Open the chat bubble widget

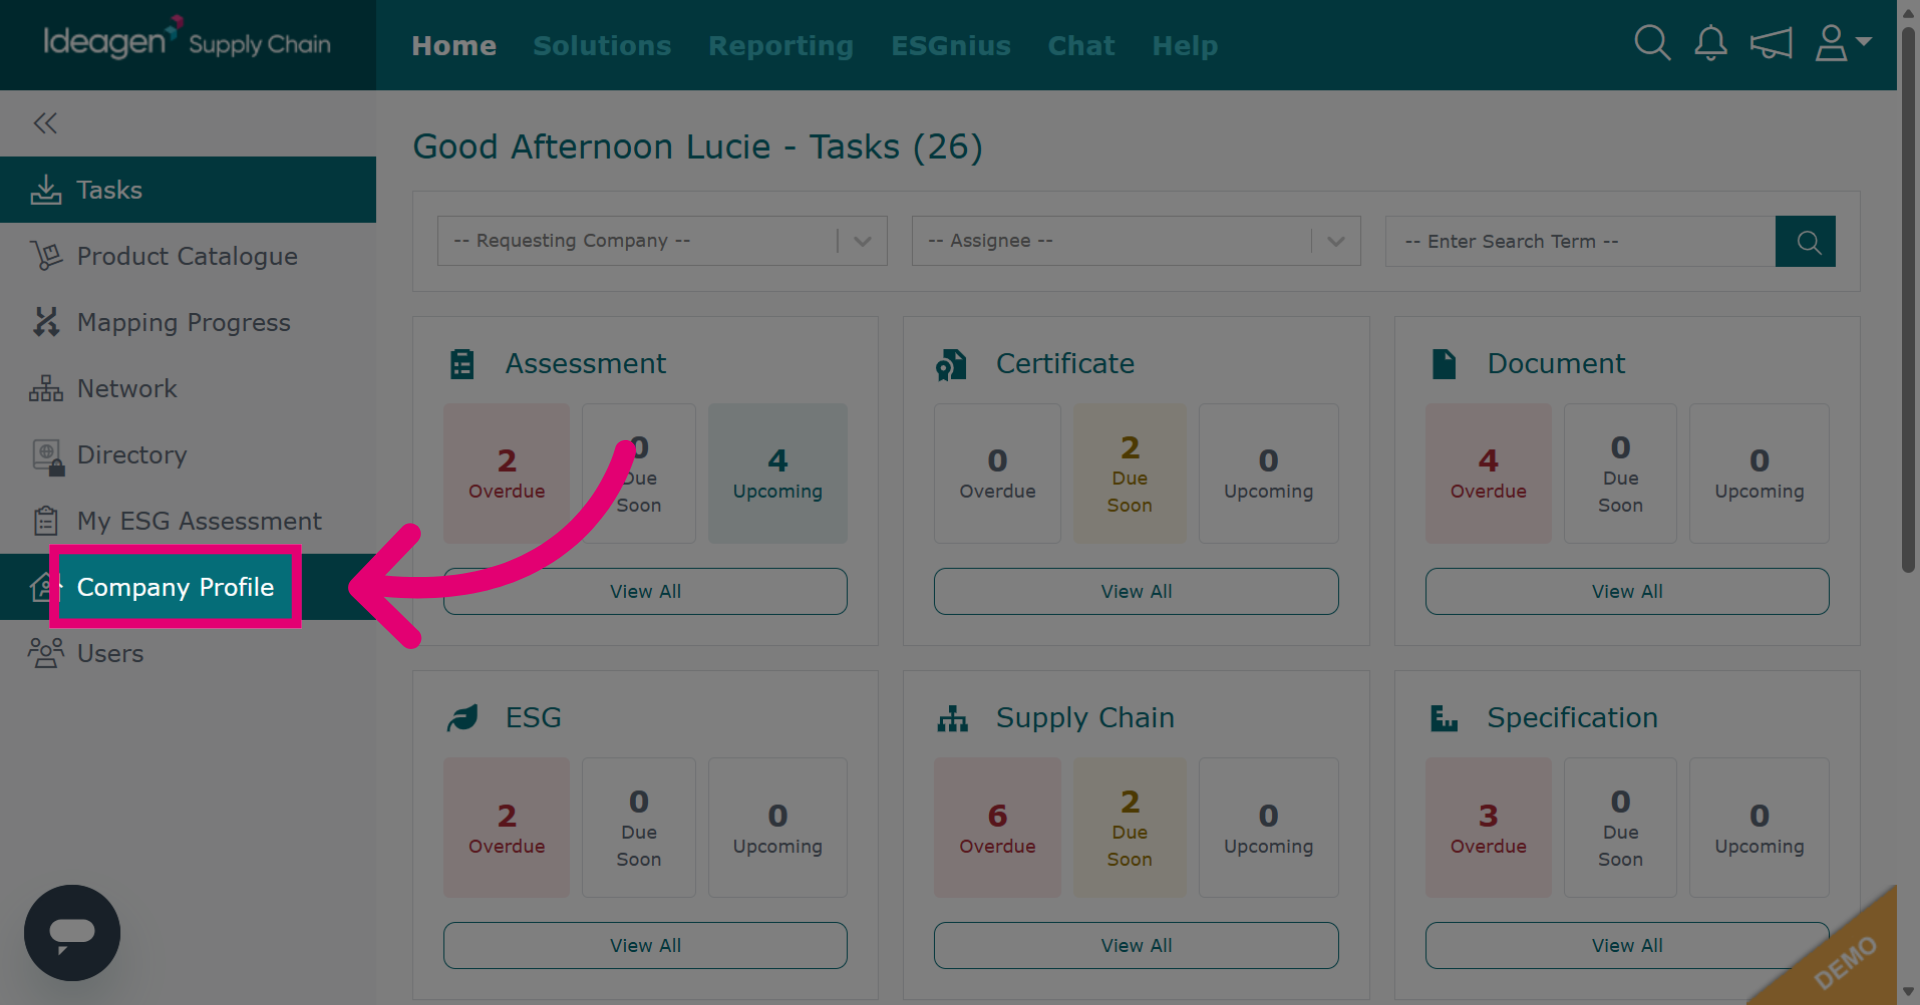click(72, 933)
